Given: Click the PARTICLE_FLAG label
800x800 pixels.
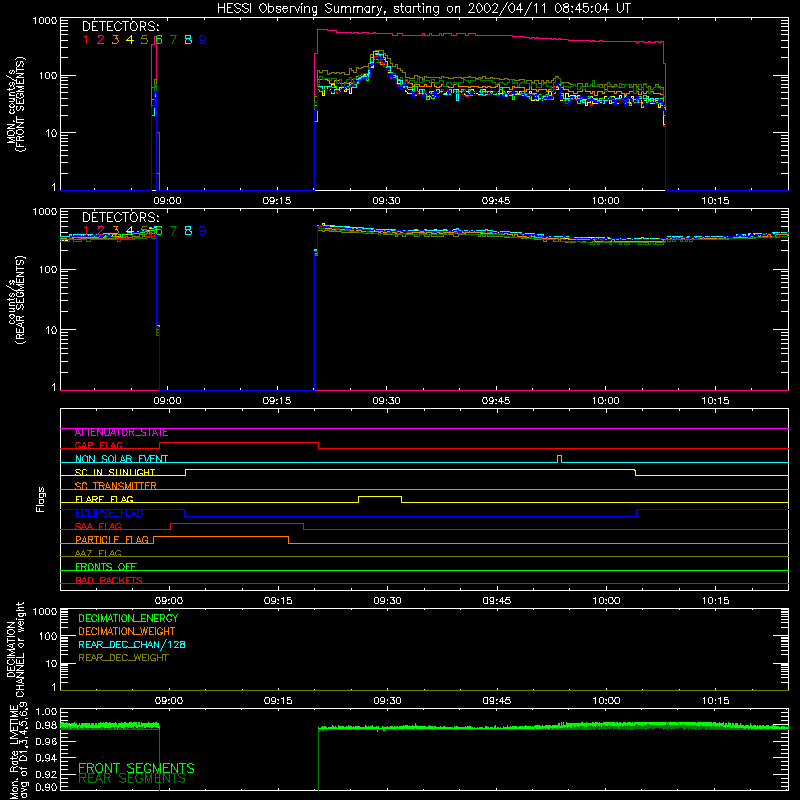Looking at the screenshot, I should (x=112, y=540).
